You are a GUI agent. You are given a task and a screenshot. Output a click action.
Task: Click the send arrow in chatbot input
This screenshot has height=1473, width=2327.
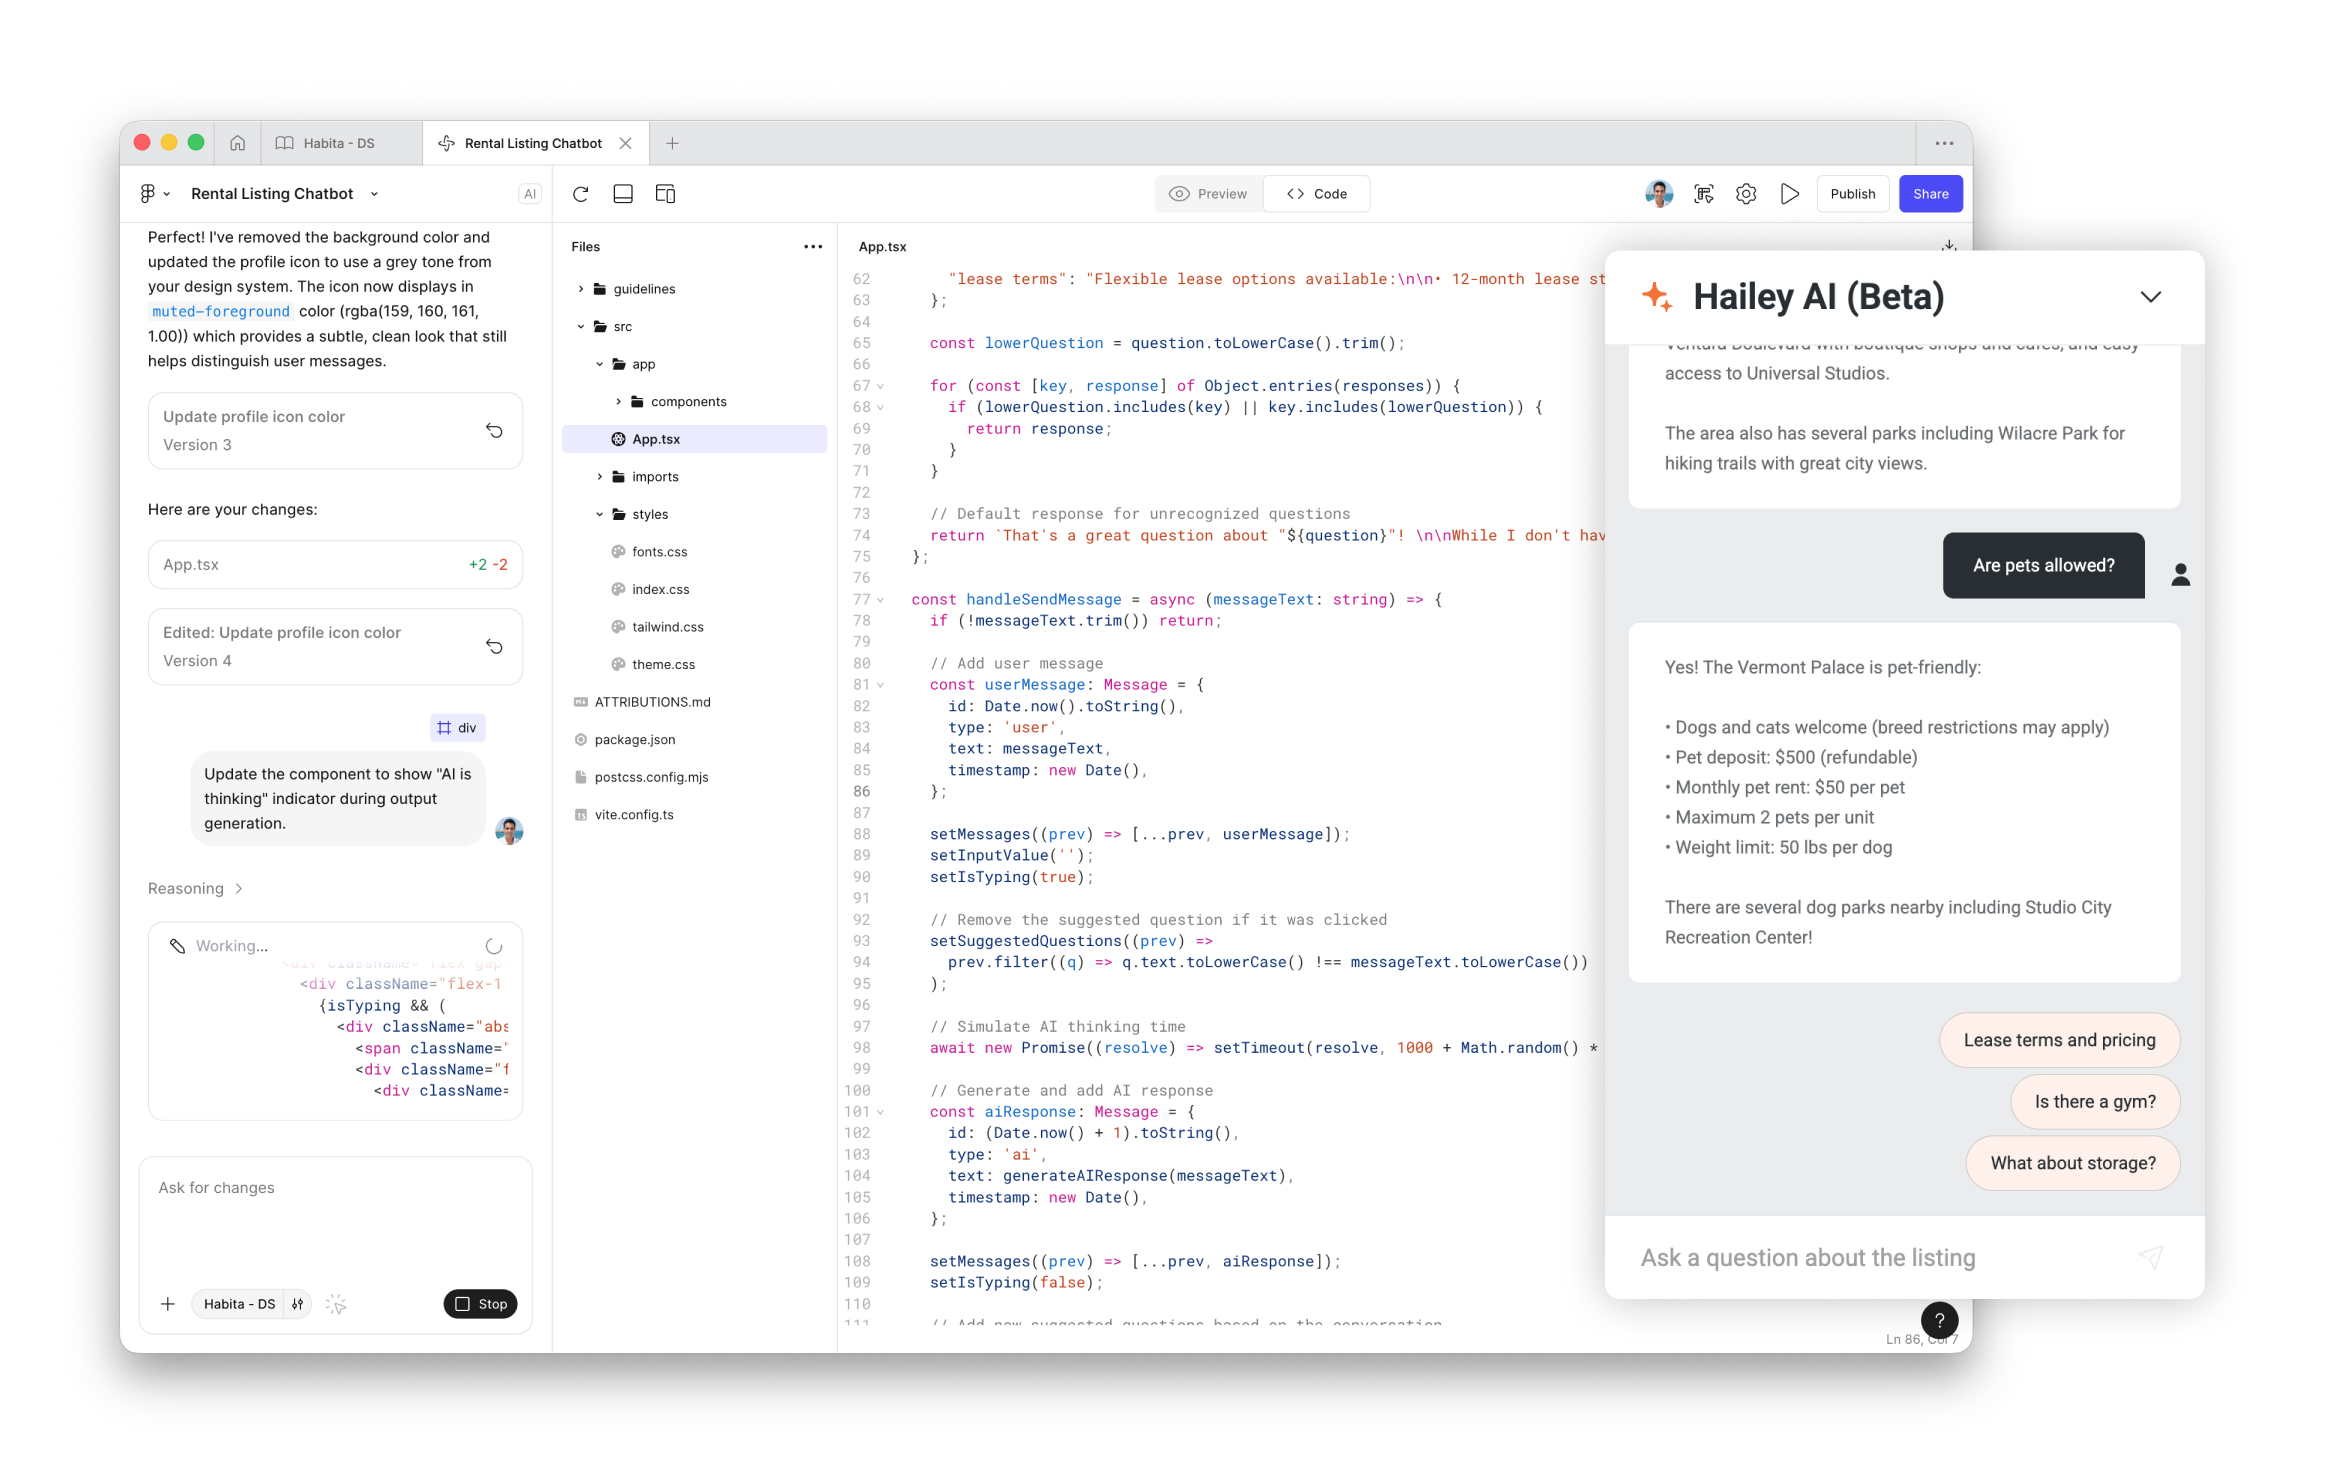click(2150, 1257)
